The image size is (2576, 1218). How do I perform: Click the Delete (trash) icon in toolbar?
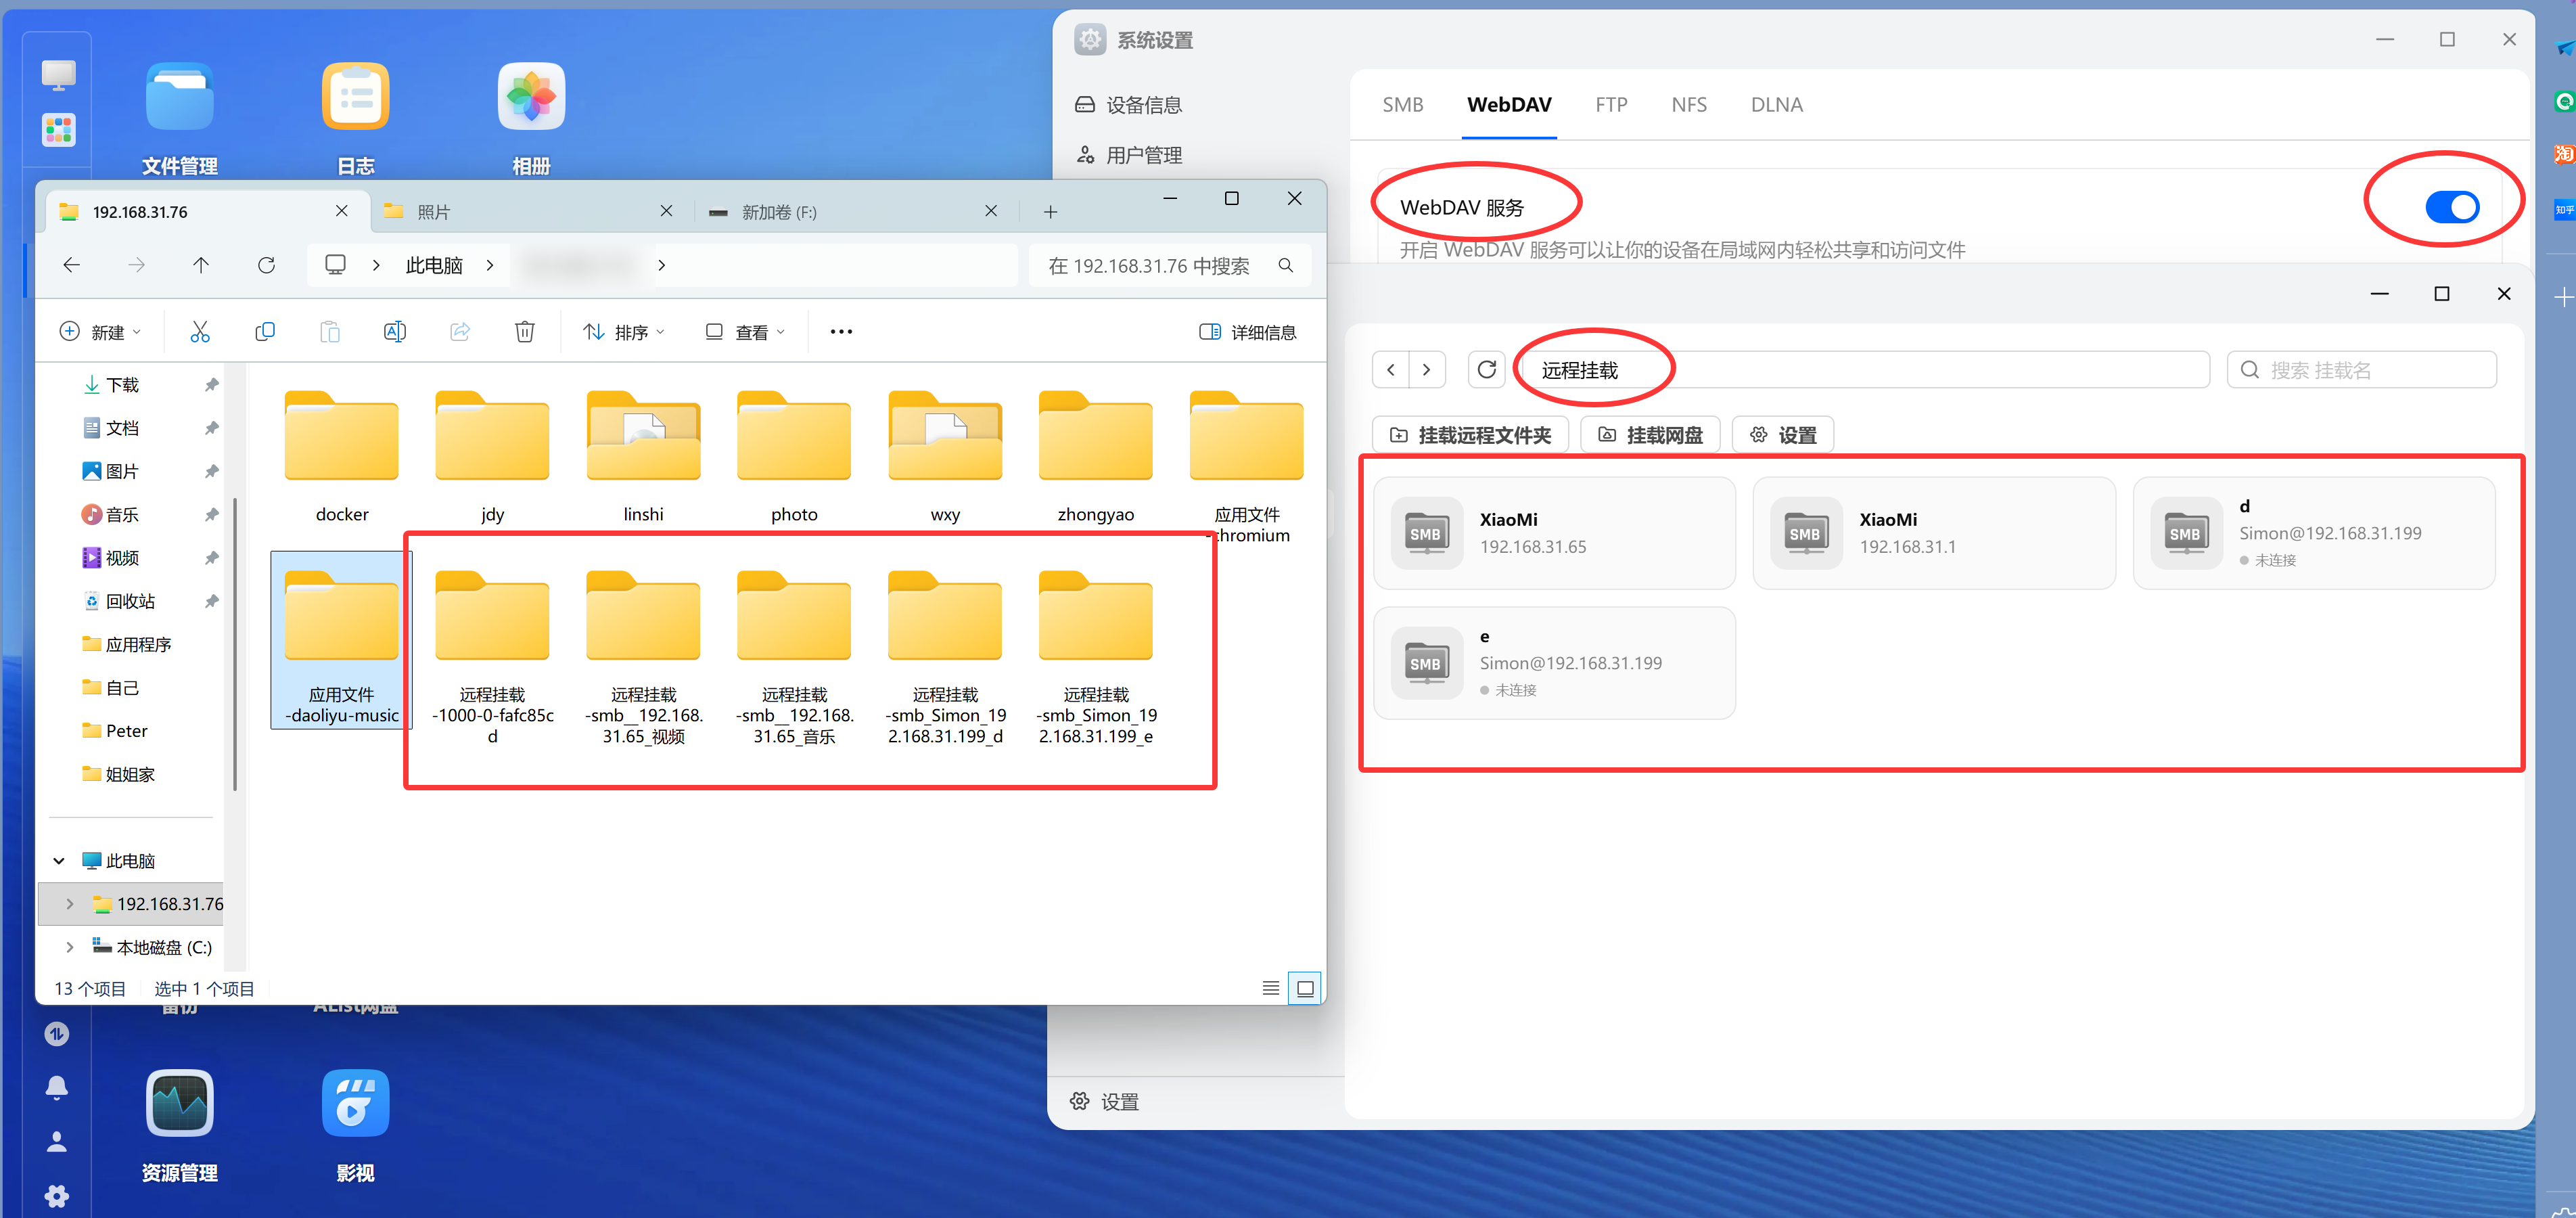[525, 331]
